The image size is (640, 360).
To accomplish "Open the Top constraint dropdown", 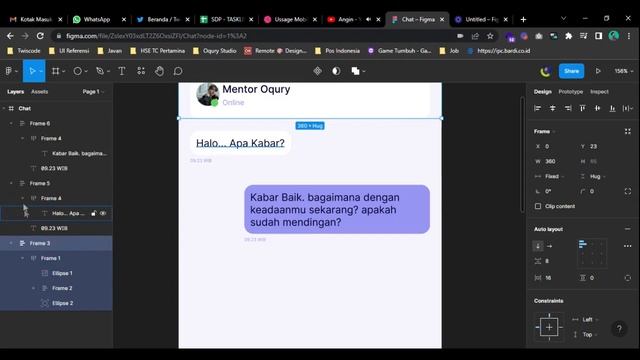I will point(586,335).
